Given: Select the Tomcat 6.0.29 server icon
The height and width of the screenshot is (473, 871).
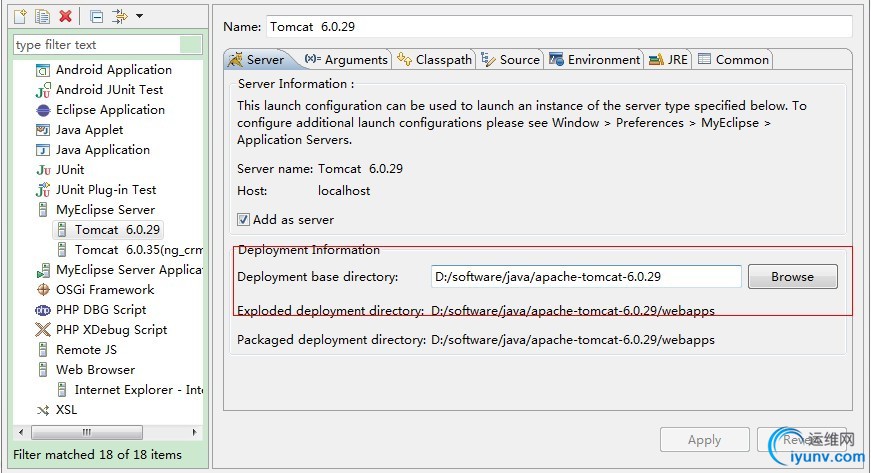Looking at the screenshot, I should (x=62, y=230).
